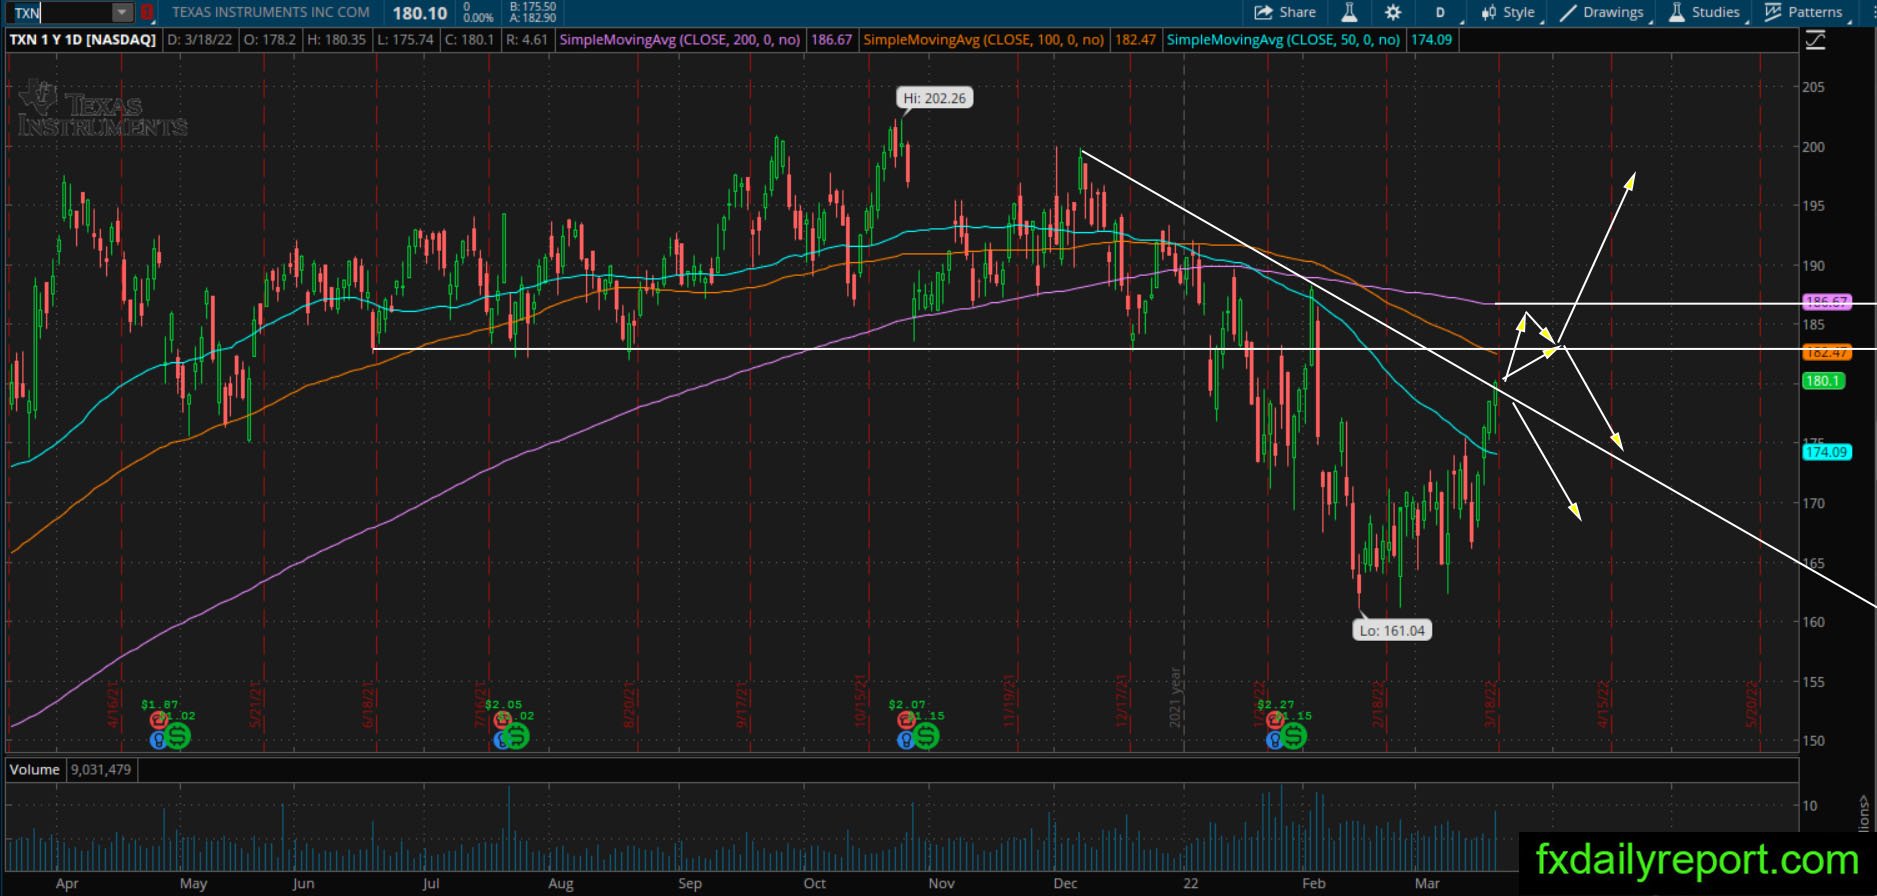Click the green dividend icon near January 2022
Viewport: 1877px width, 896px height.
[x=1294, y=737]
